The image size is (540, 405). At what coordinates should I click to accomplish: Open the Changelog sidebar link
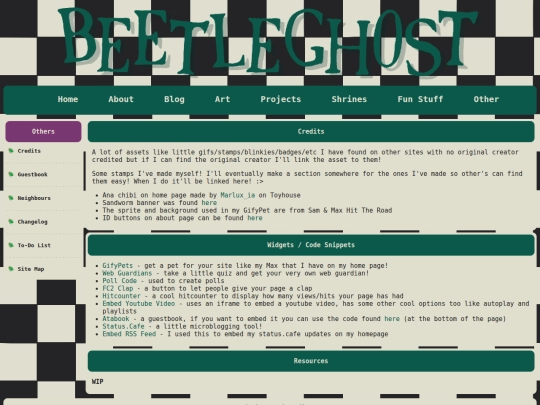[32, 222]
